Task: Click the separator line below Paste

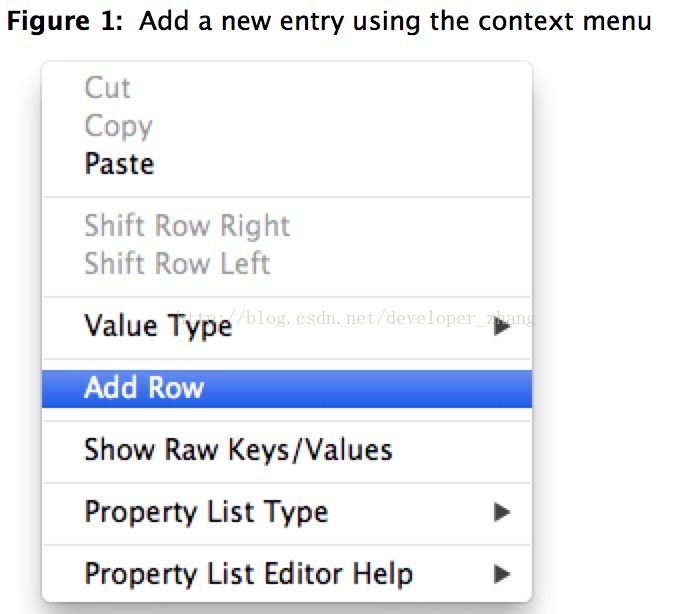Action: (x=287, y=197)
